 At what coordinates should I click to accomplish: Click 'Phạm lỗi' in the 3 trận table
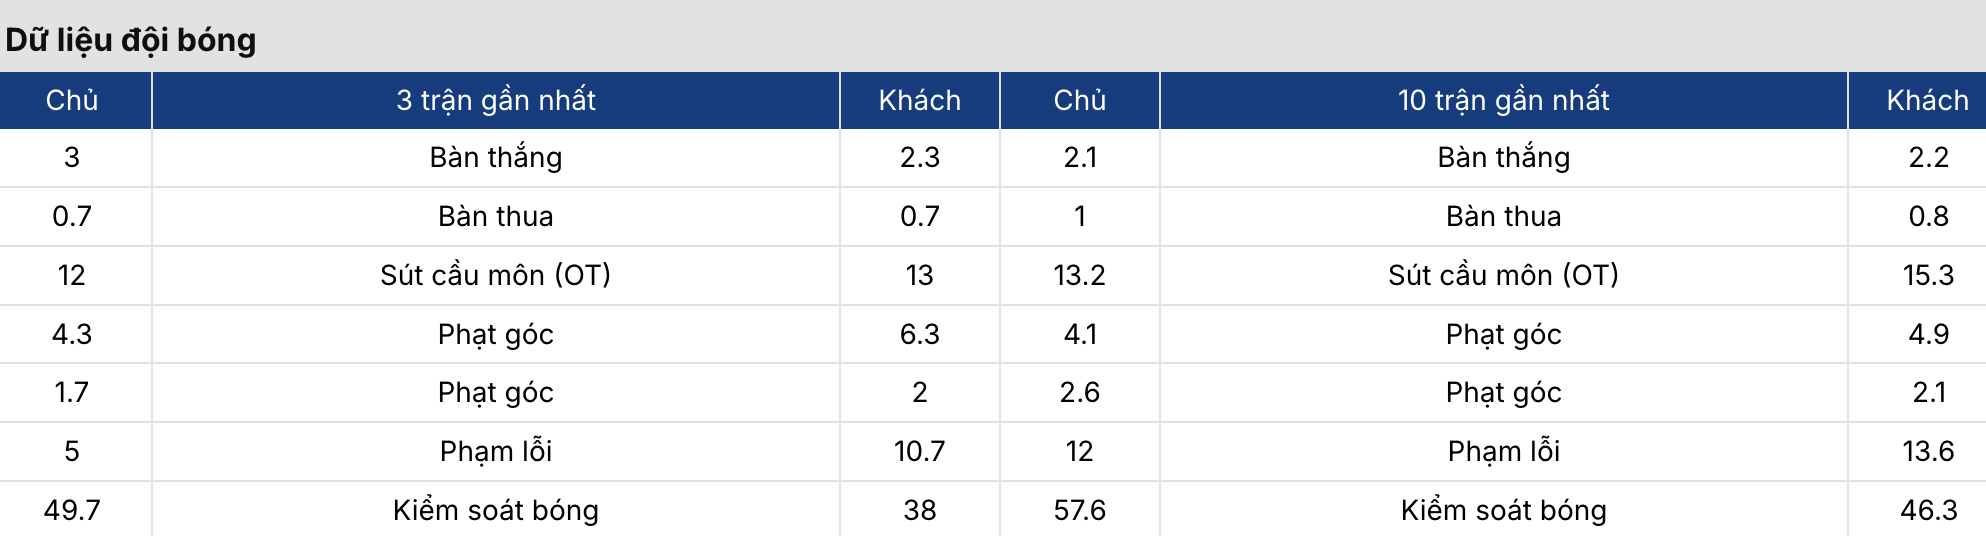(496, 451)
